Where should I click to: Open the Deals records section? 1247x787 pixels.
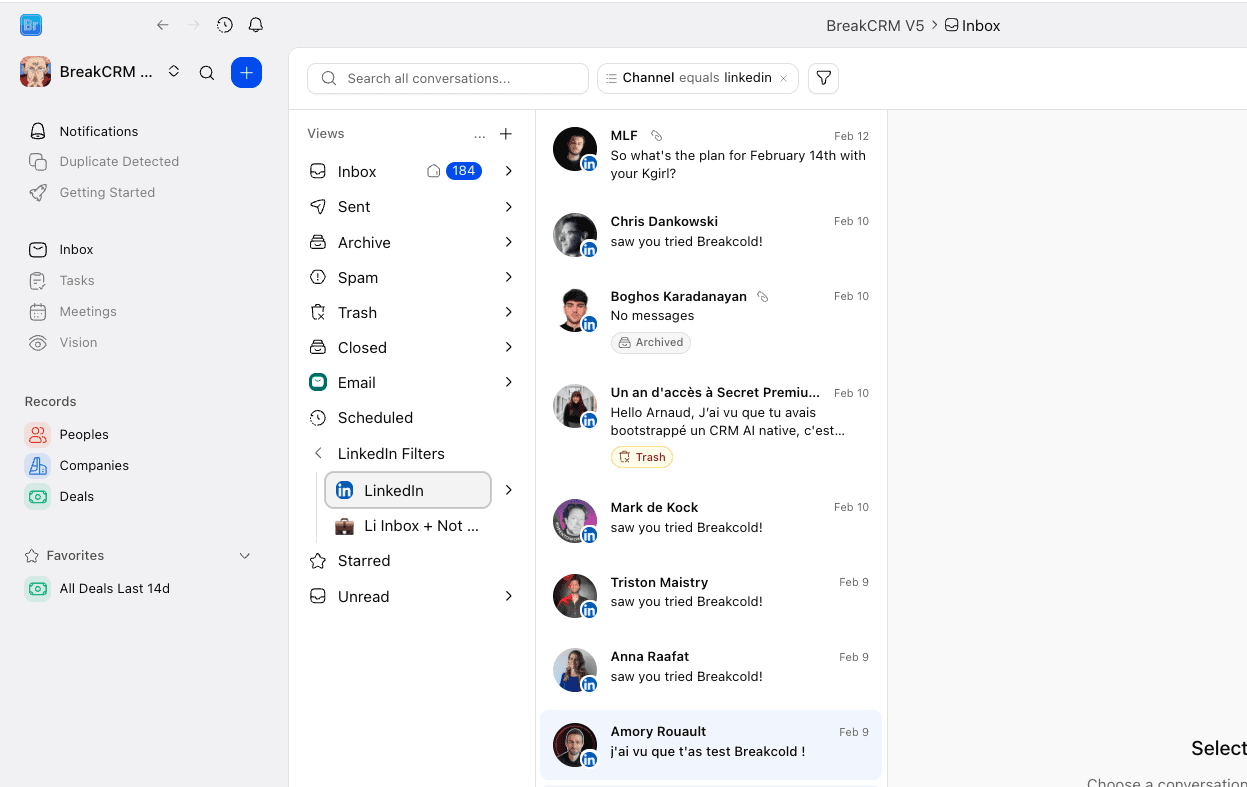tap(75, 496)
